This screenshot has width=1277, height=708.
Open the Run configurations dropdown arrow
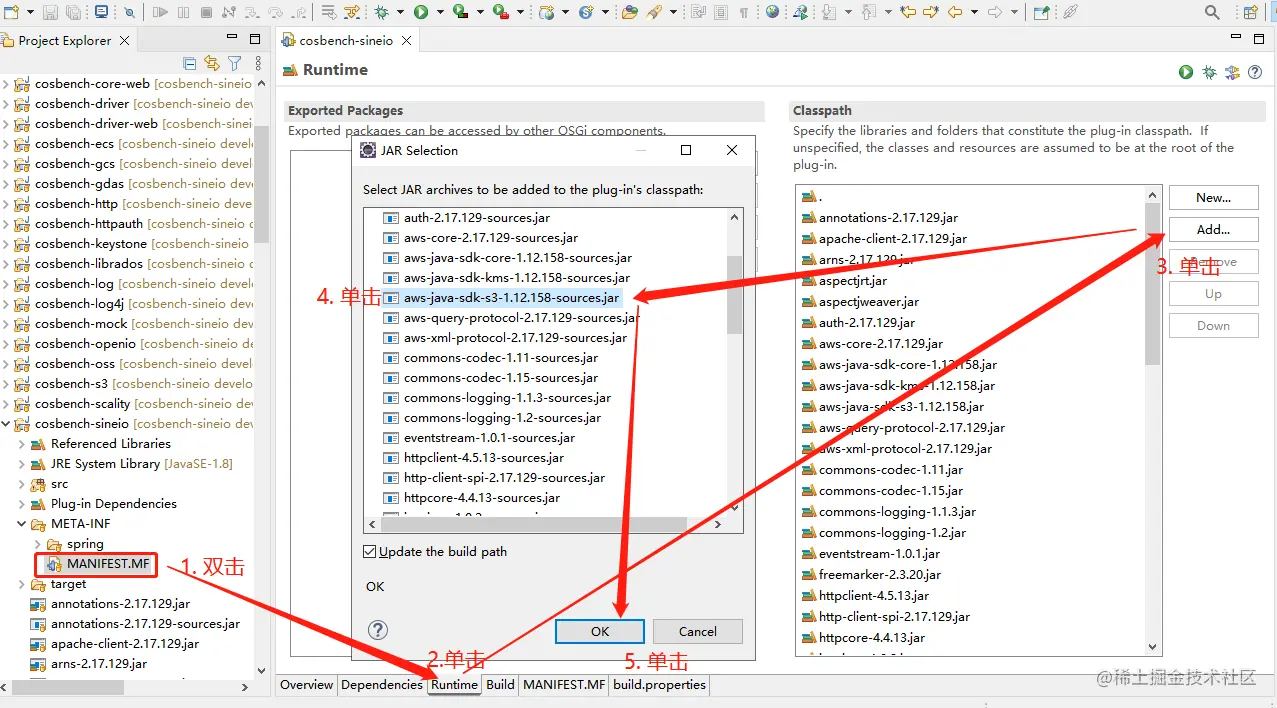tap(439, 12)
